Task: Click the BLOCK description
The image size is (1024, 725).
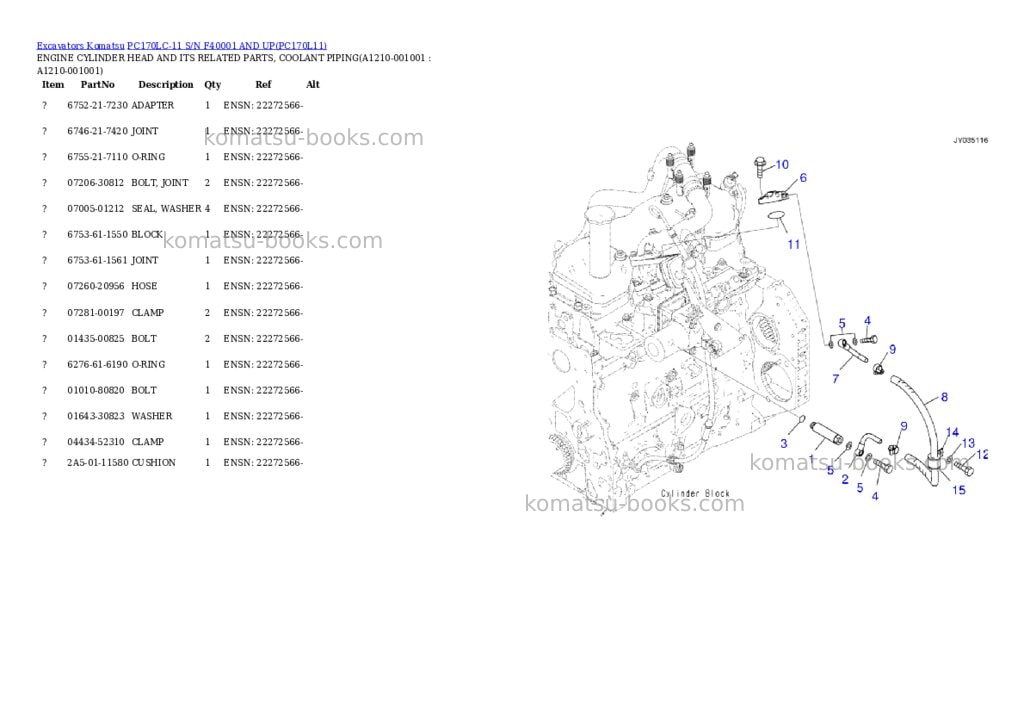Action: (147, 234)
